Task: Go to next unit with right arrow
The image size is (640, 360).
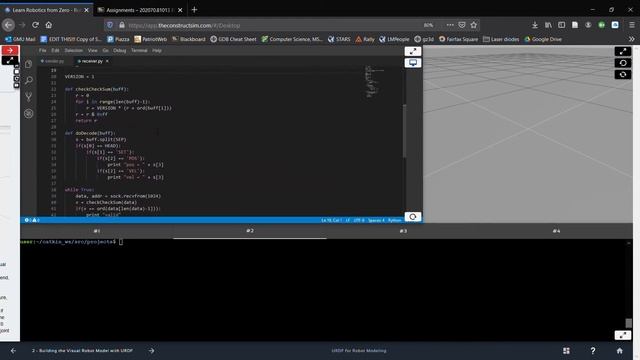Action: click(x=151, y=351)
